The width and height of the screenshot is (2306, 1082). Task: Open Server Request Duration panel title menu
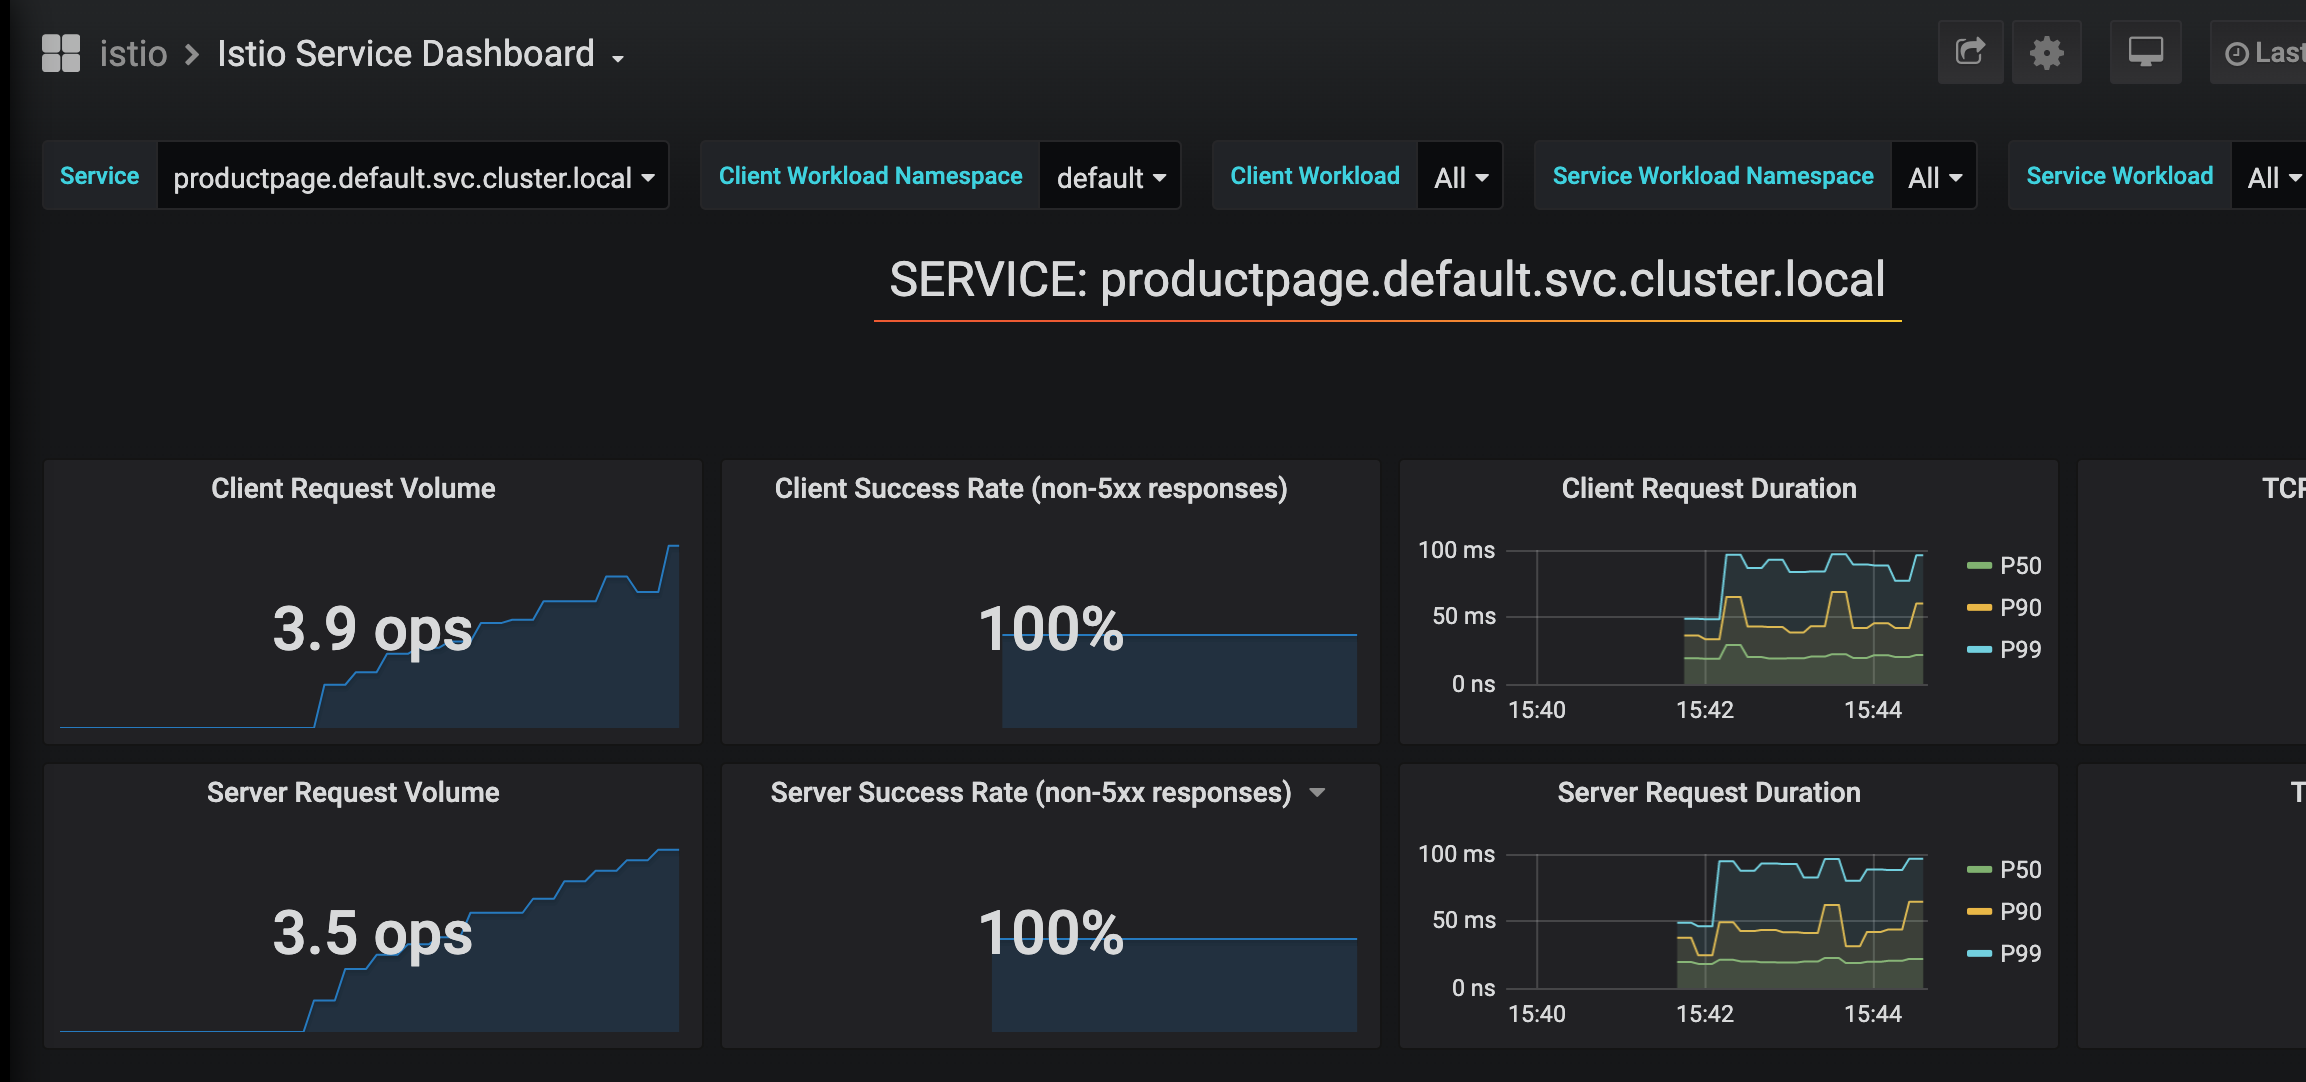click(x=1709, y=792)
